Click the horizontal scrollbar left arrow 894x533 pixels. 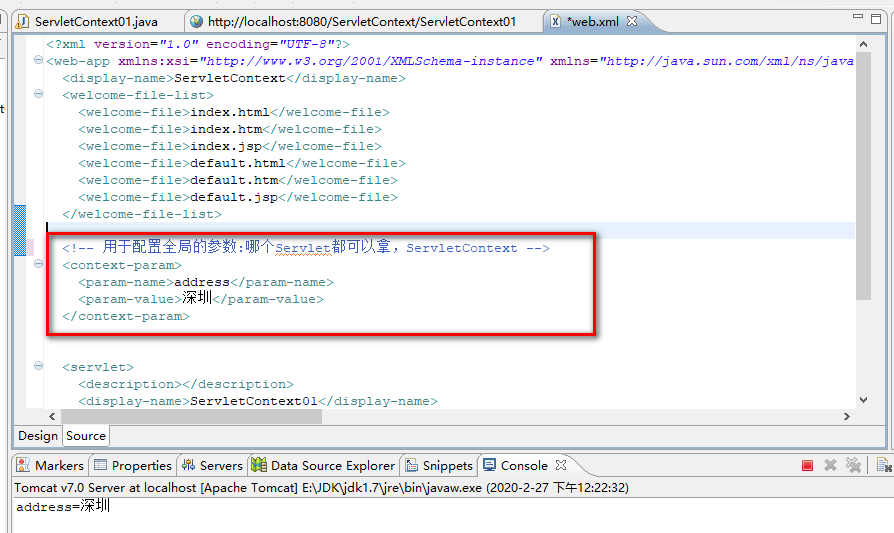pyautogui.click(x=52, y=417)
